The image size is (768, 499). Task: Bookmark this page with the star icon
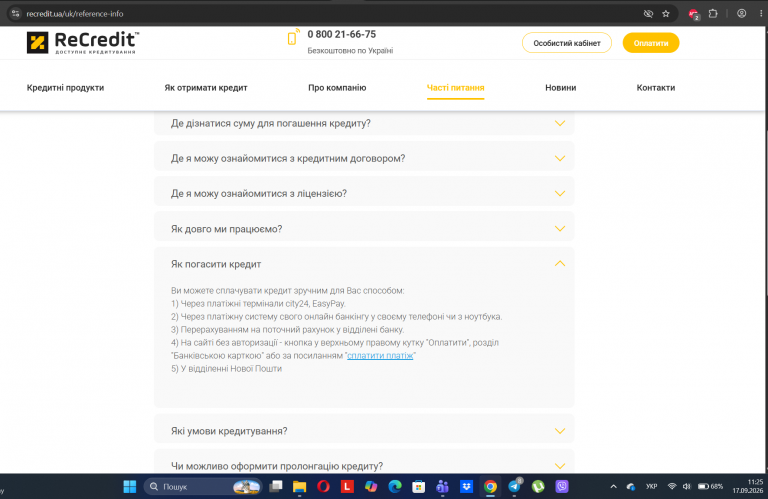(x=666, y=14)
